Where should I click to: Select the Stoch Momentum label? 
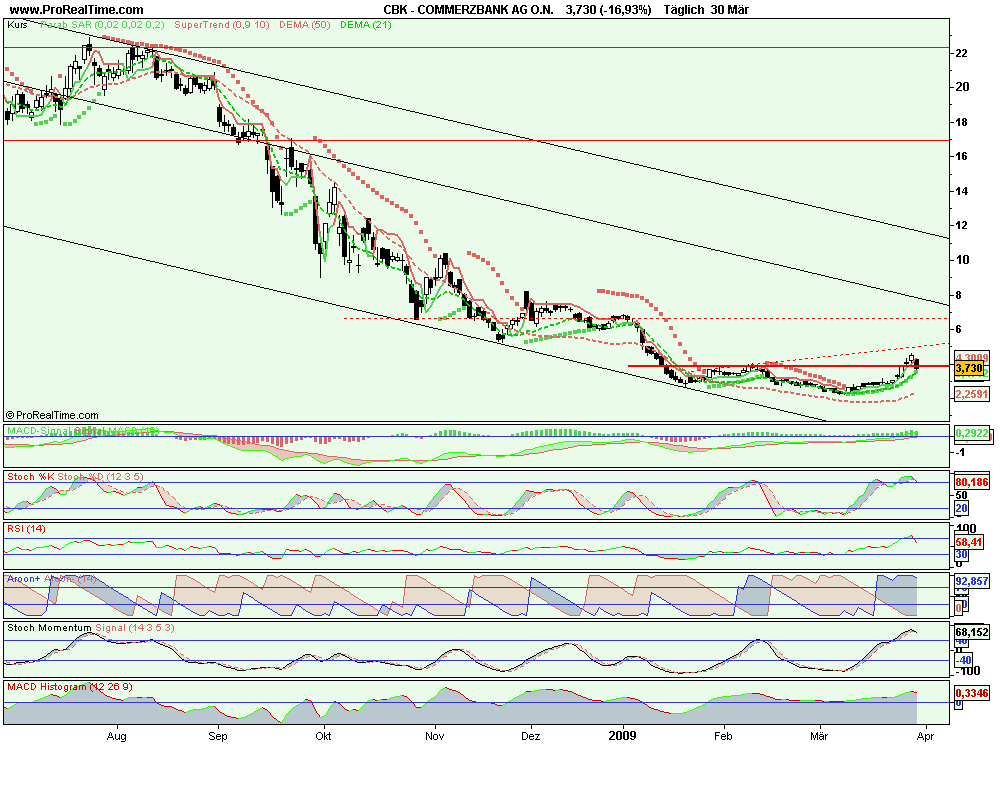click(x=49, y=628)
